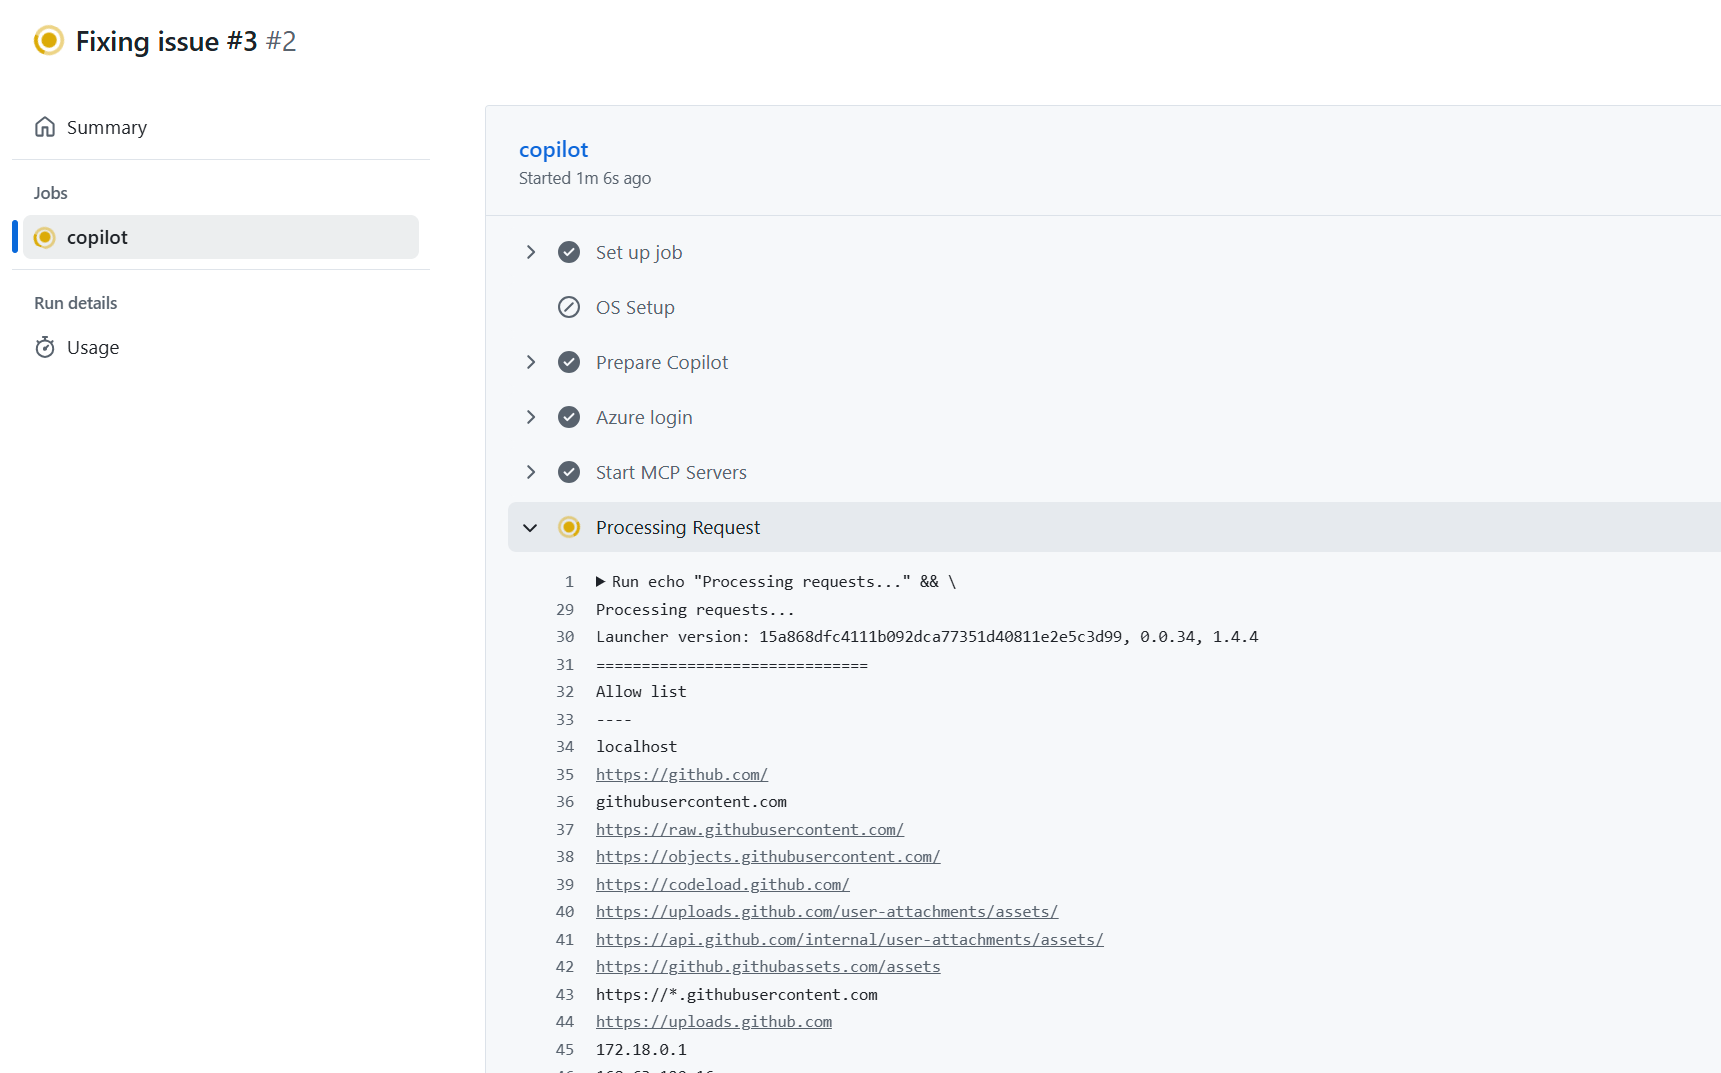Open the copilot job title link
Viewport: 1721px width, 1073px height.
[x=553, y=149]
